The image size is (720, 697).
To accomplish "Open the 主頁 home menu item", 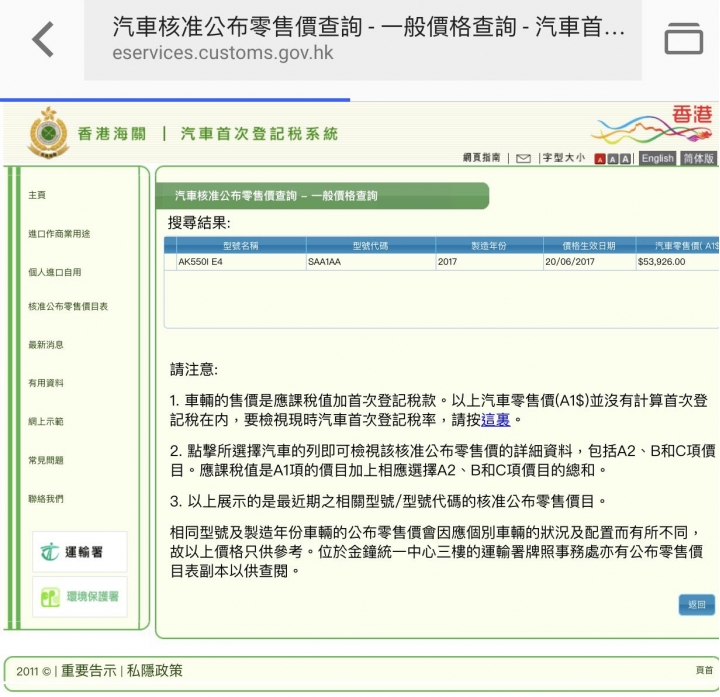I will 37,195.
